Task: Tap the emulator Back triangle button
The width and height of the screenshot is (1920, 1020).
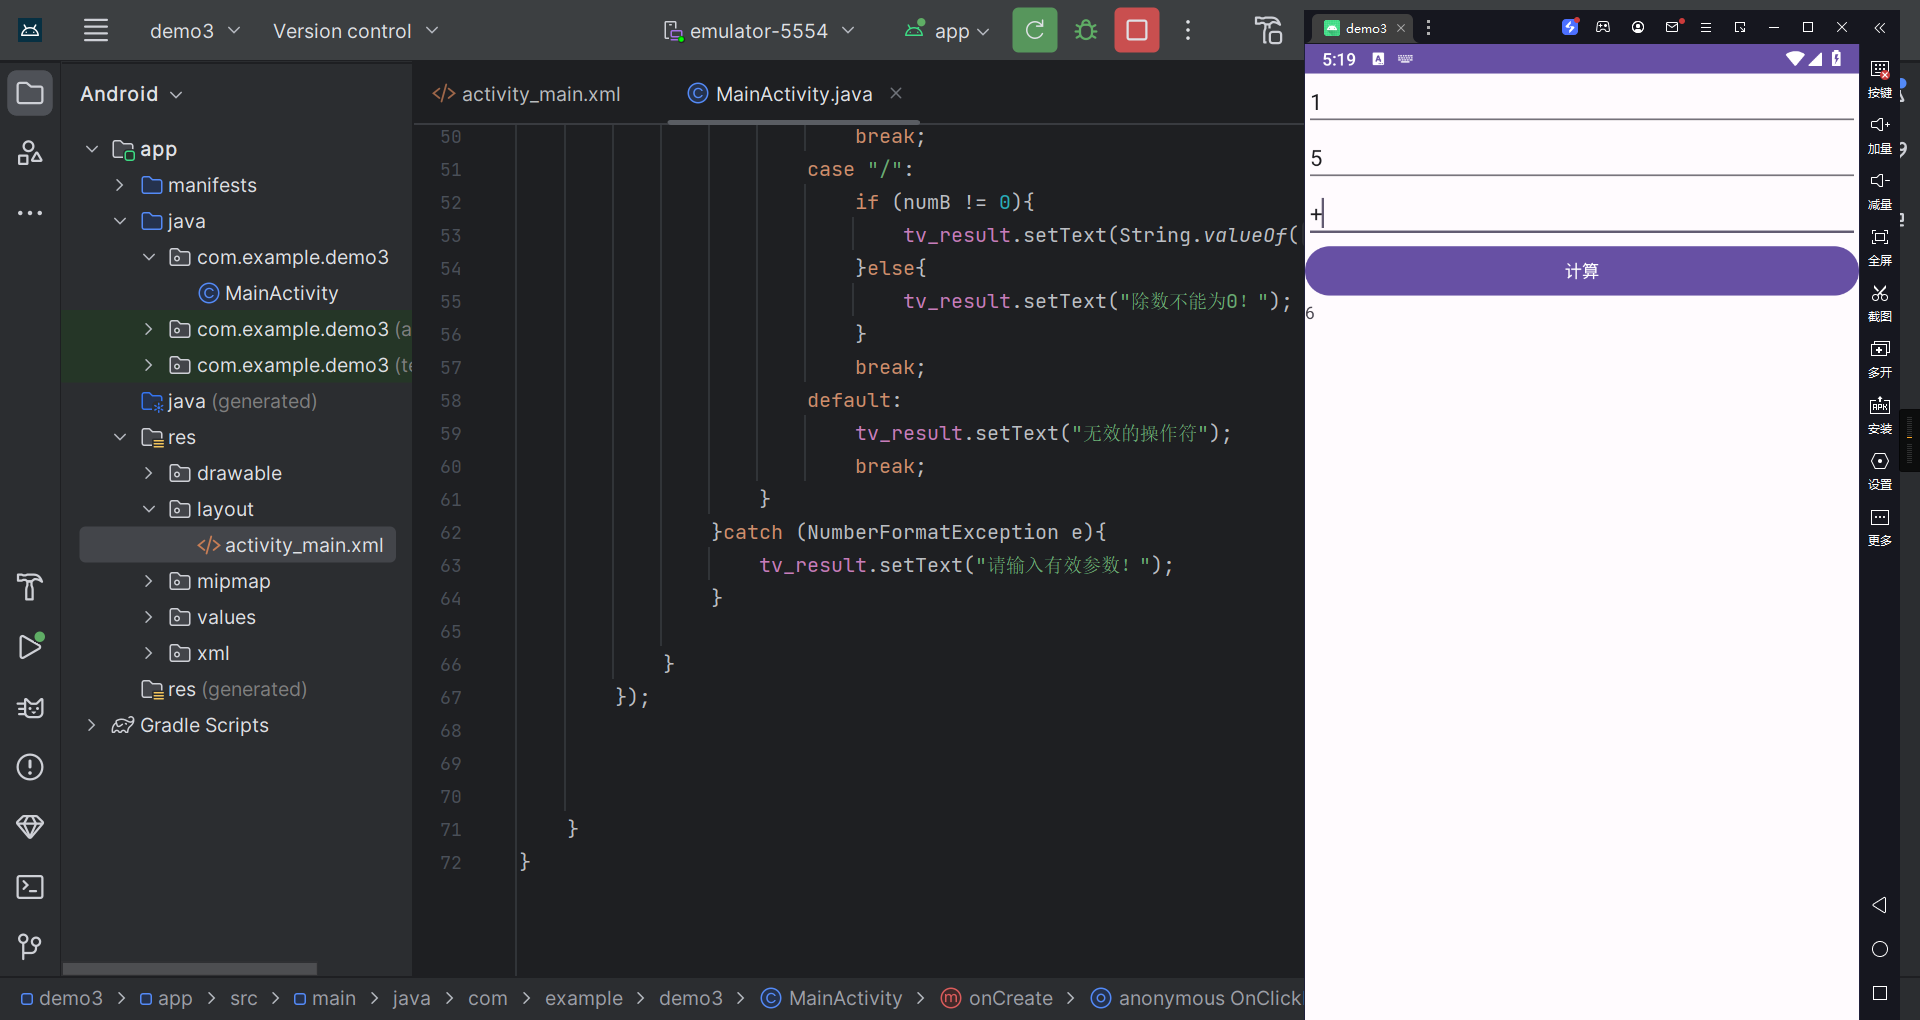Action: (x=1880, y=905)
